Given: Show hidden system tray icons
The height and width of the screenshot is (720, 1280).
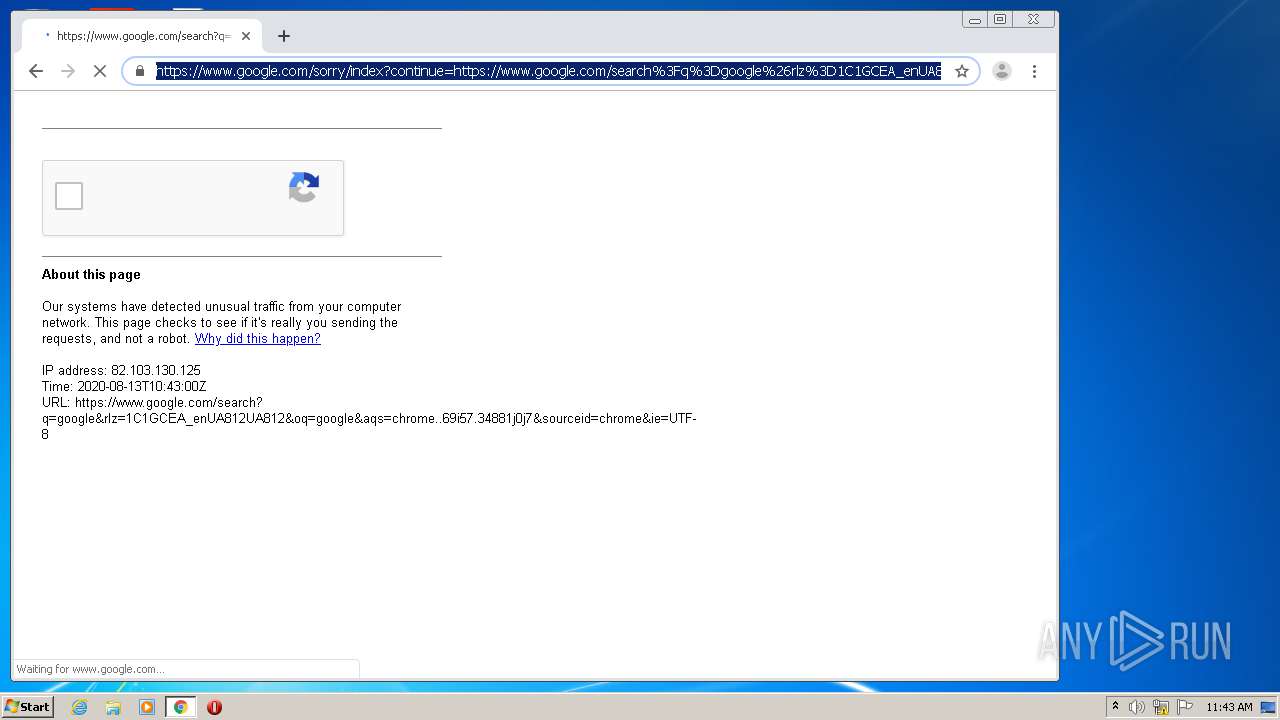Looking at the screenshot, I should point(1116,707).
